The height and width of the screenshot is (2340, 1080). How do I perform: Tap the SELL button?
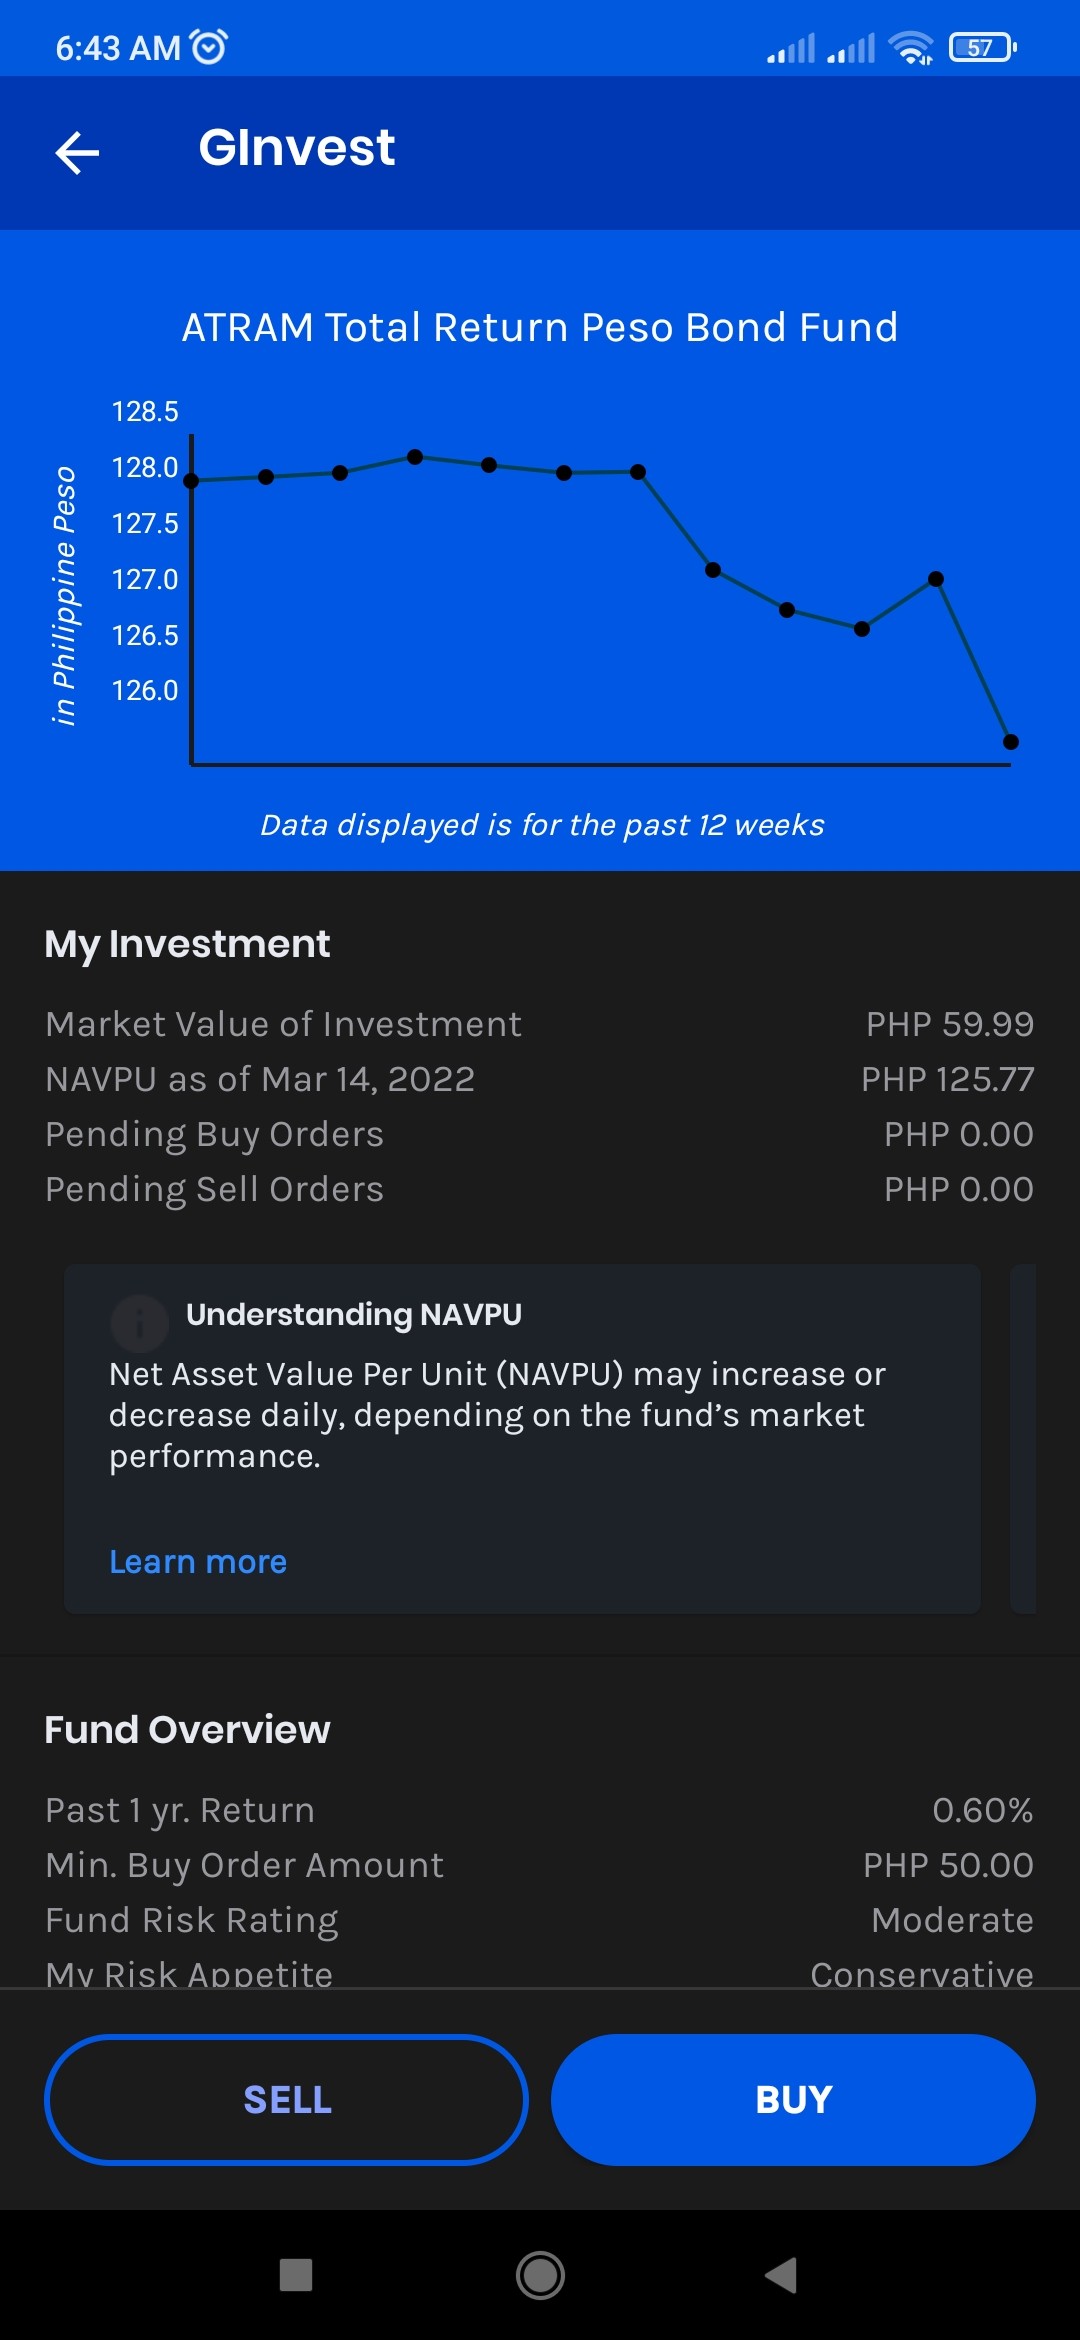click(x=287, y=2099)
